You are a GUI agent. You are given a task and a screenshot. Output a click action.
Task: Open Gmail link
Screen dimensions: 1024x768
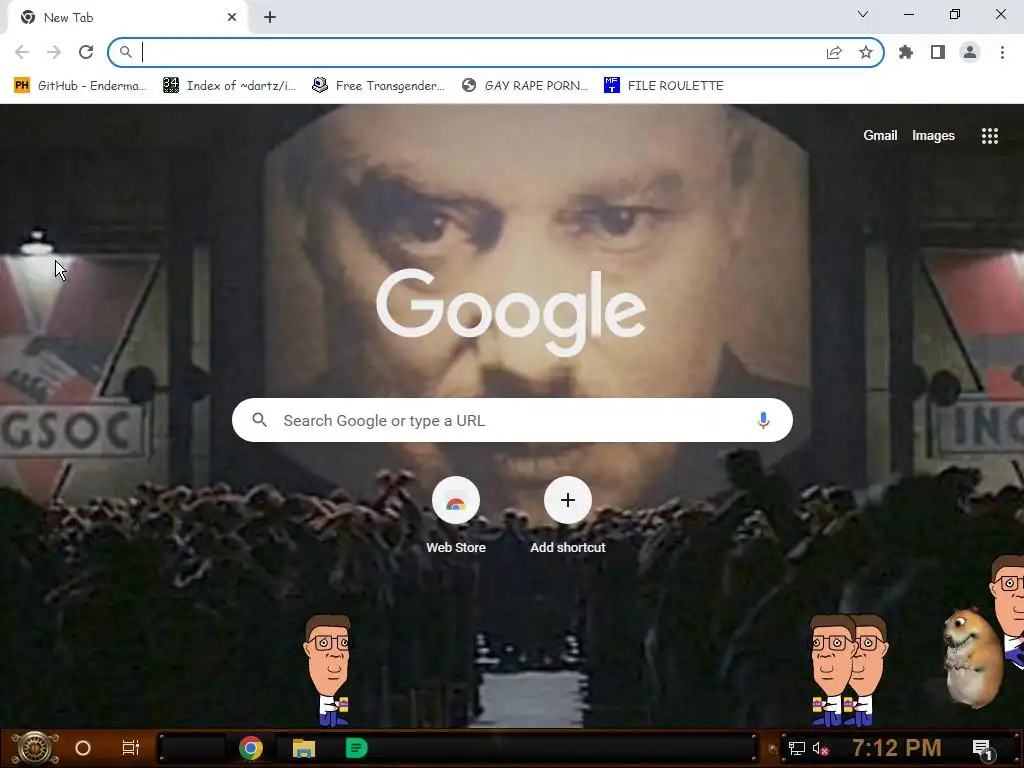coord(880,135)
